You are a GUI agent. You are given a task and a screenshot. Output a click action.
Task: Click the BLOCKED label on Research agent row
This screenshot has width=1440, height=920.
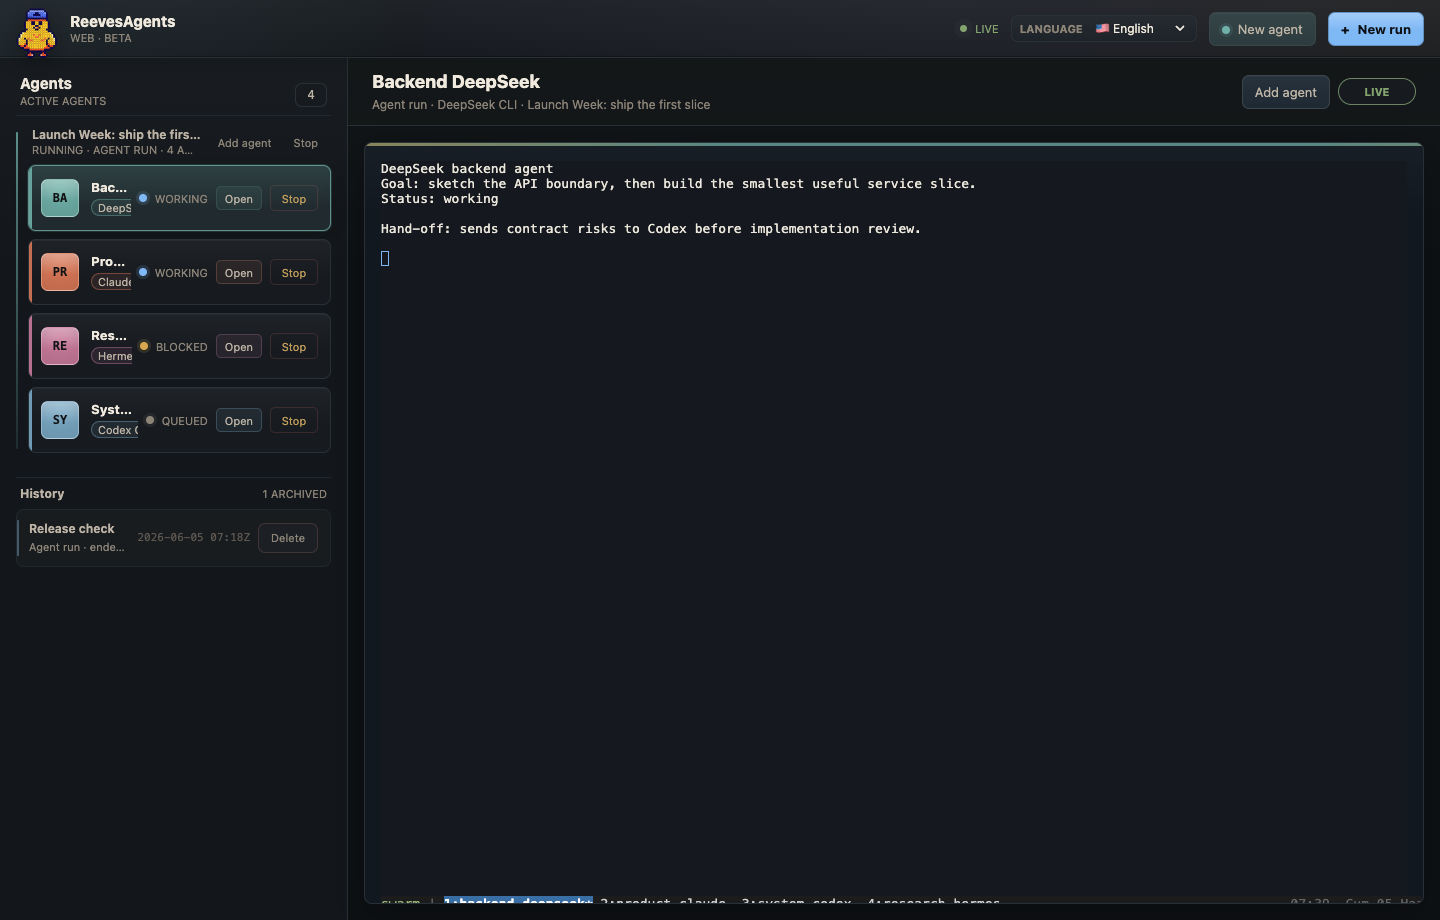tap(182, 347)
